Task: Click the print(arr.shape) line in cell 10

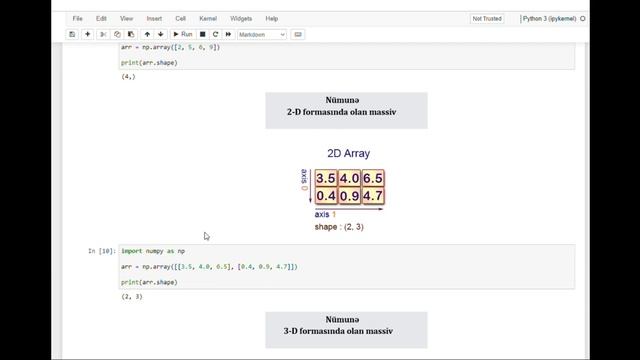Action: 149,282
